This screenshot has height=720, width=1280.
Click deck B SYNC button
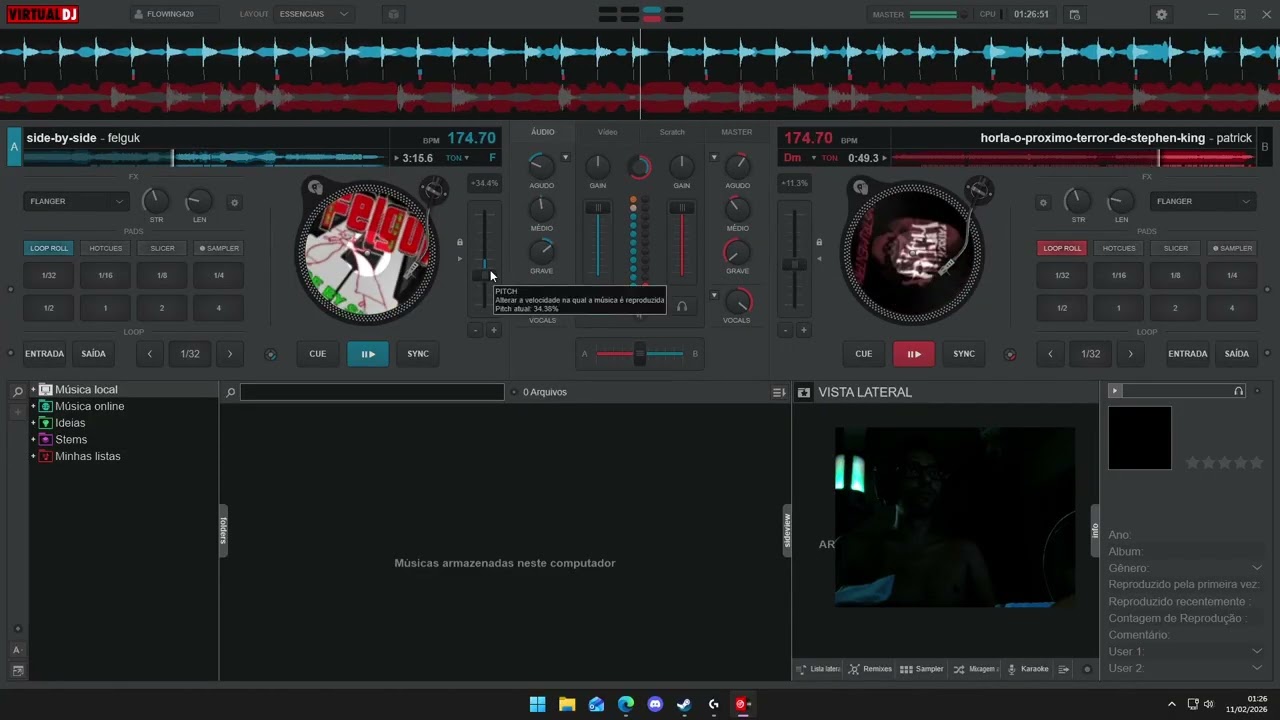[964, 353]
